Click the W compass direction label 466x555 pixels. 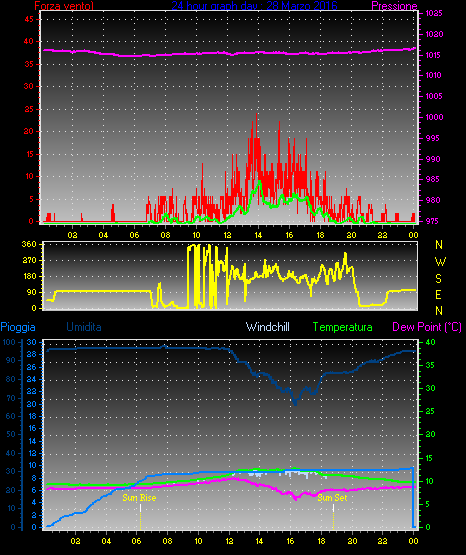click(x=440, y=262)
